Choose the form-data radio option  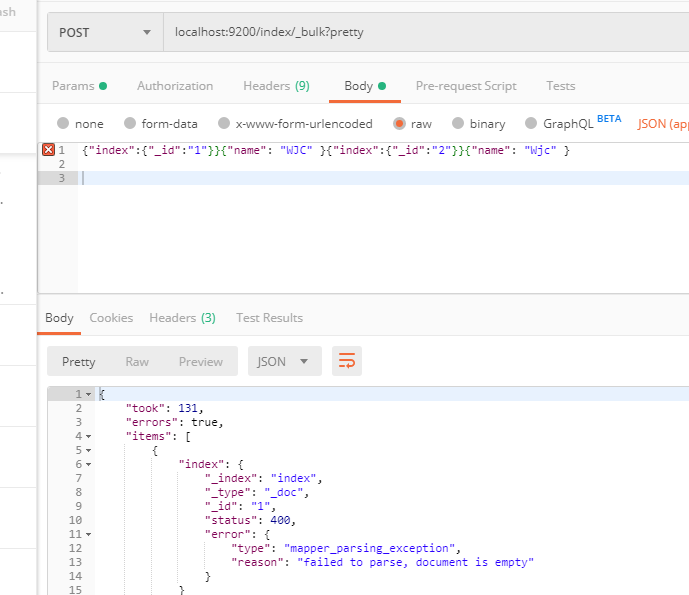click(130, 123)
